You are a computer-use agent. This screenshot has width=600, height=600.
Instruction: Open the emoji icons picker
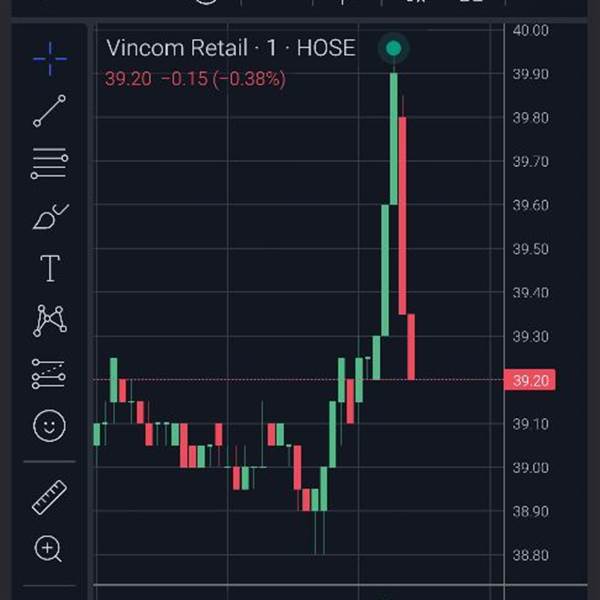[x=49, y=426]
